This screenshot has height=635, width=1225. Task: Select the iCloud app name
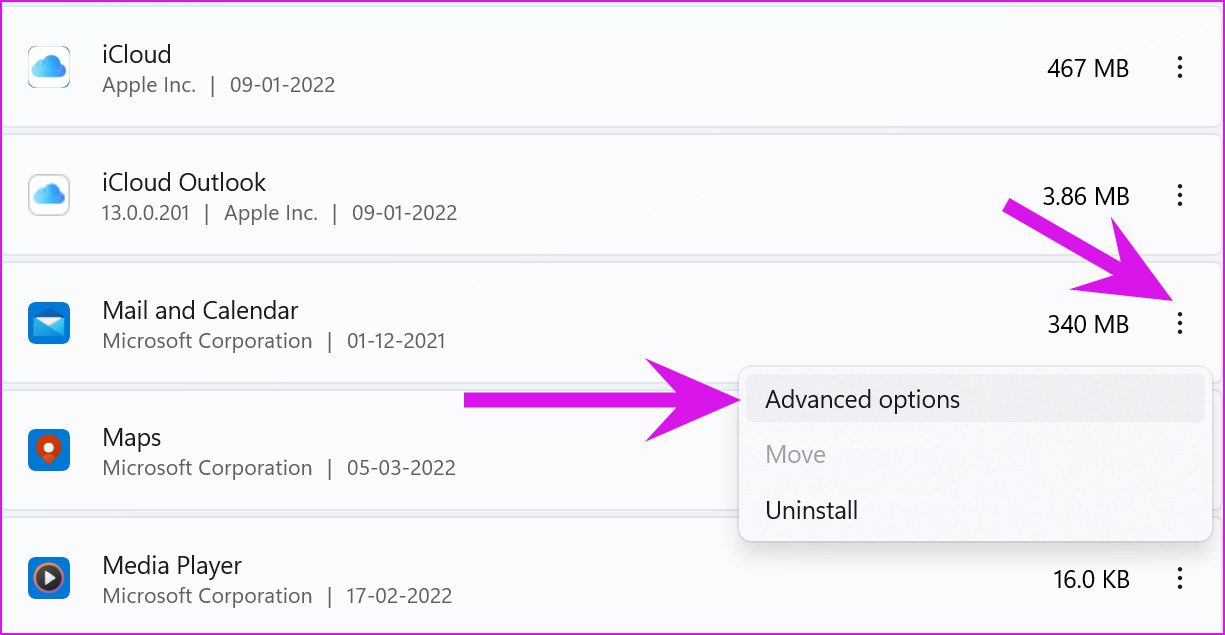137,54
